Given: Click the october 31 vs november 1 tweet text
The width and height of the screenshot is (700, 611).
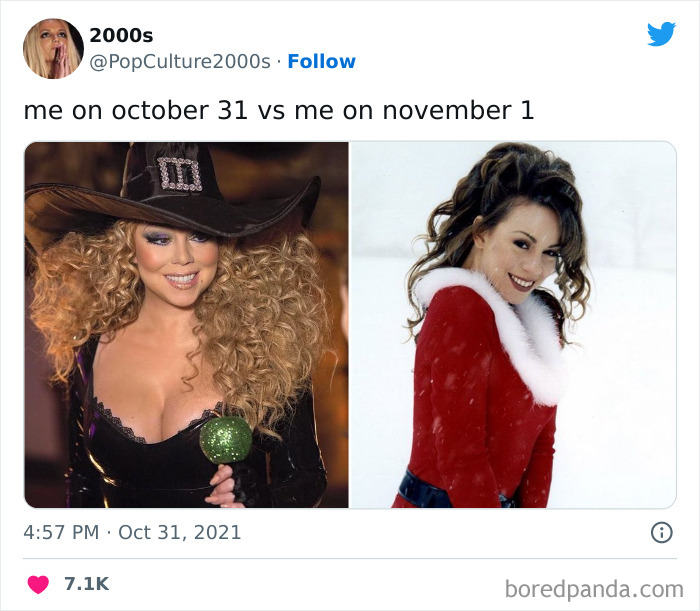Looking at the screenshot, I should 279,110.
